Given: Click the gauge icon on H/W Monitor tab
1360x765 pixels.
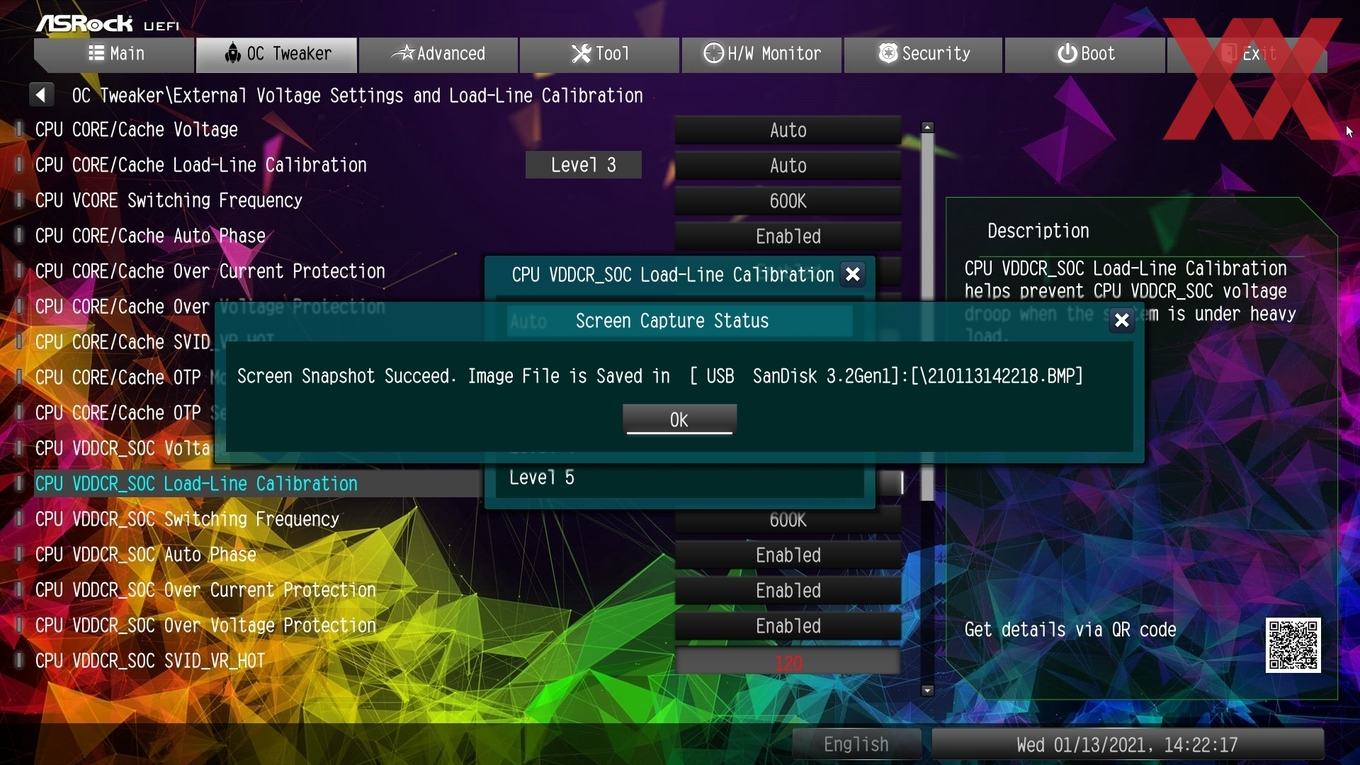Looking at the screenshot, I should pyautogui.click(x=713, y=53).
